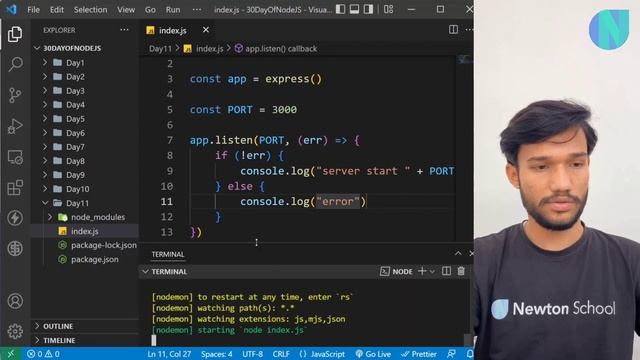
Task: Change end of line sequence CRLF
Action: click(281, 354)
